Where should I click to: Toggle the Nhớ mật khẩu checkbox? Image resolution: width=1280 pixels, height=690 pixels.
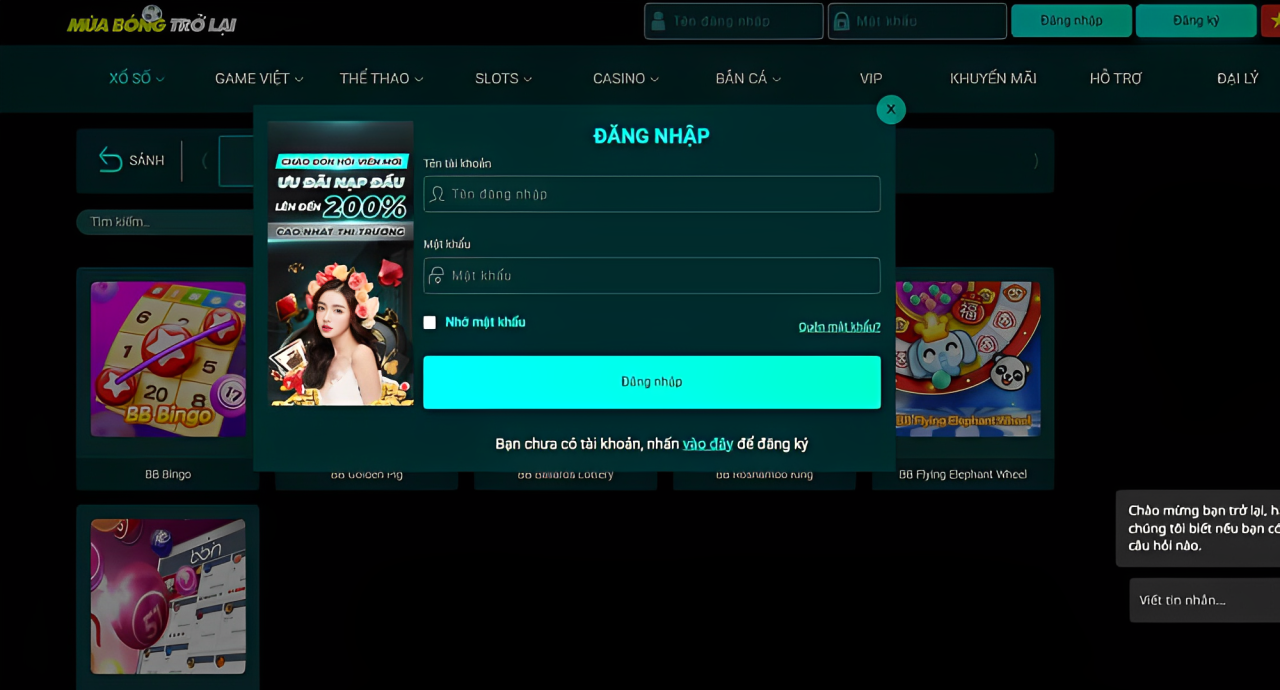pyautogui.click(x=430, y=322)
